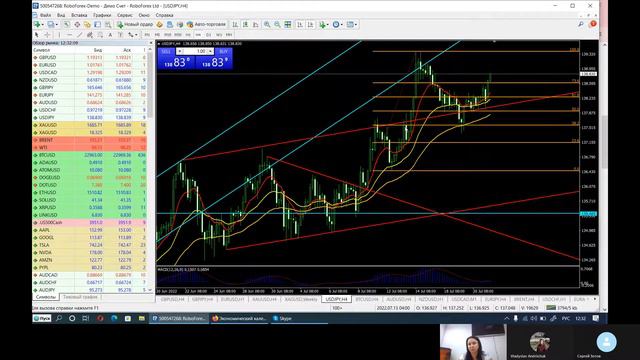Open the Strategy Tester magnifier icon

click(x=108, y=24)
